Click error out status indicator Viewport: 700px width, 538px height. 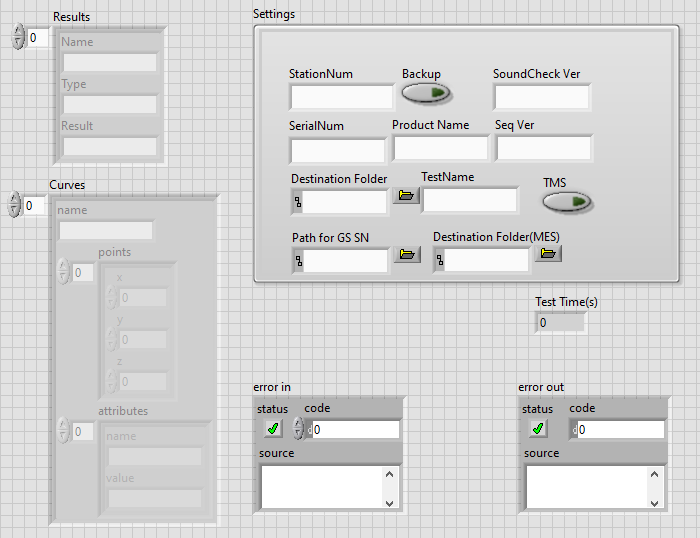pos(538,429)
